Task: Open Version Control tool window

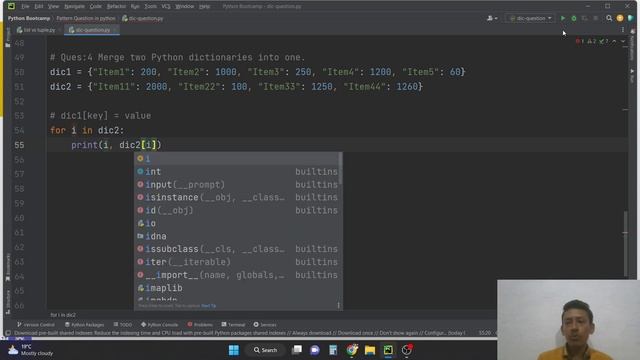Action: click(x=36, y=324)
